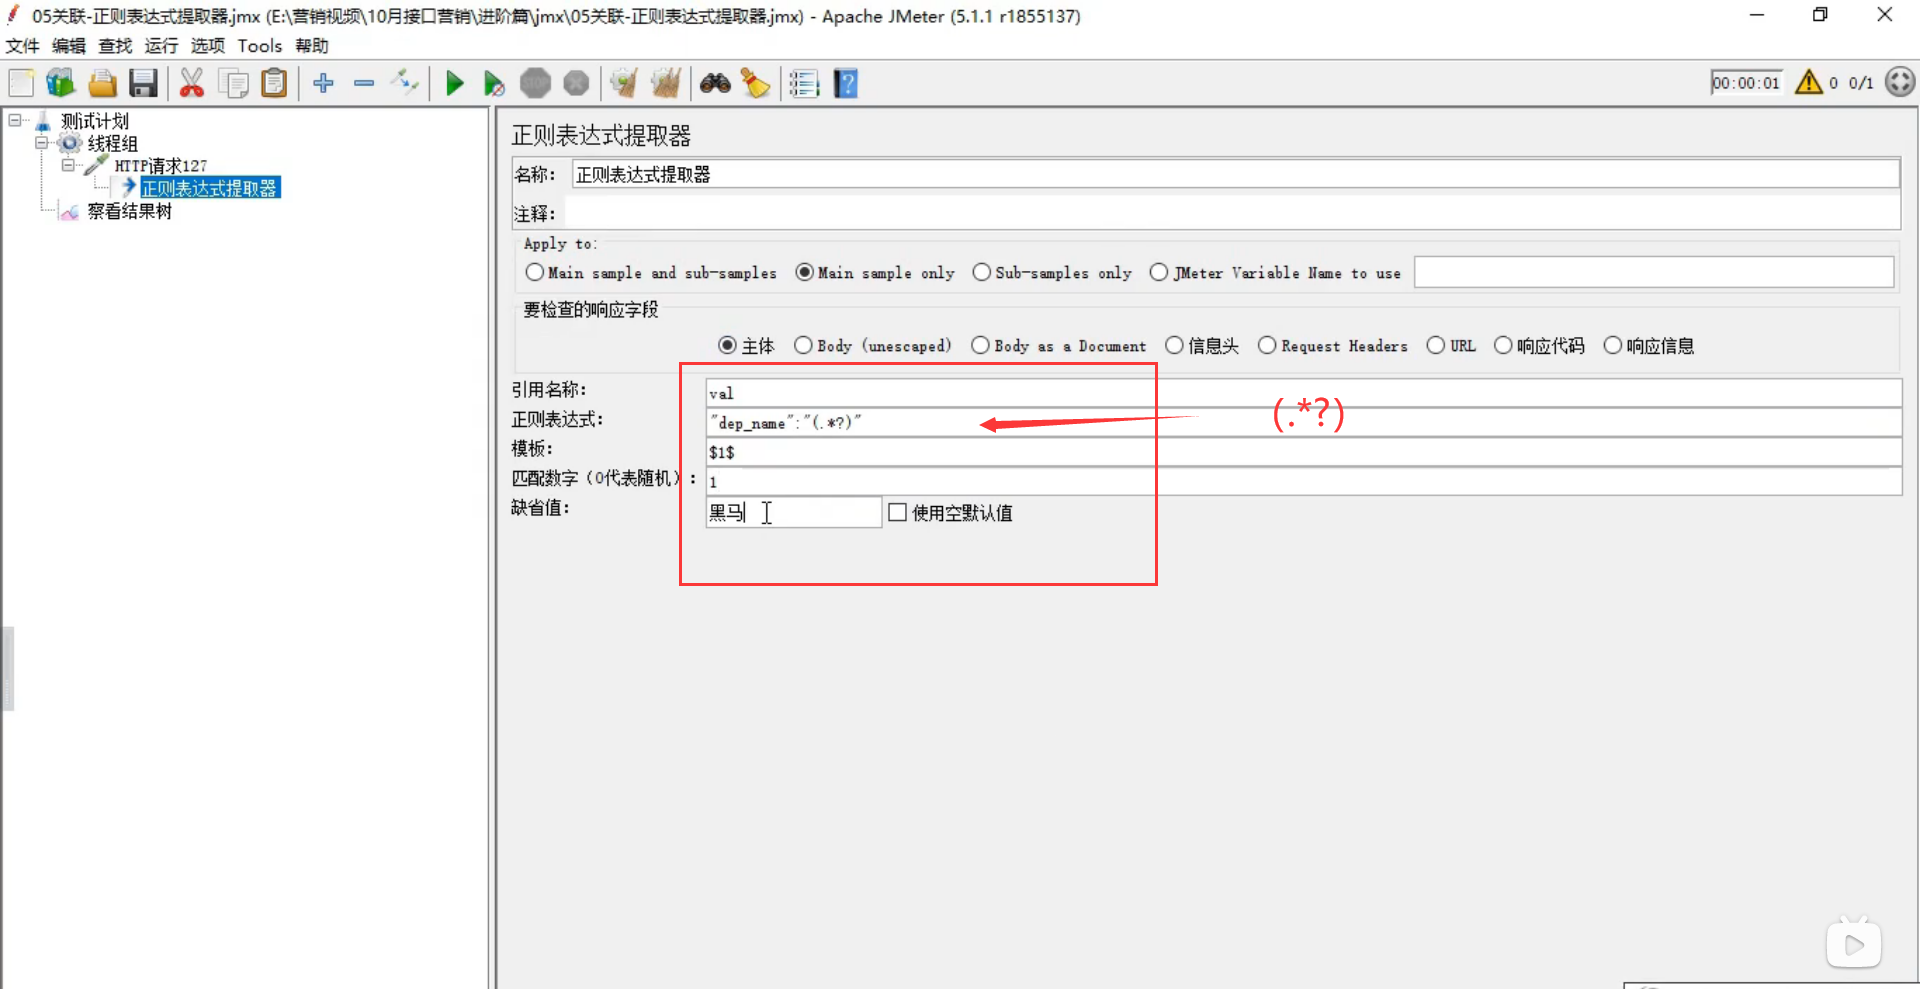The width and height of the screenshot is (1920, 989).
Task: Select 响应代码 radio option
Action: 1503,345
